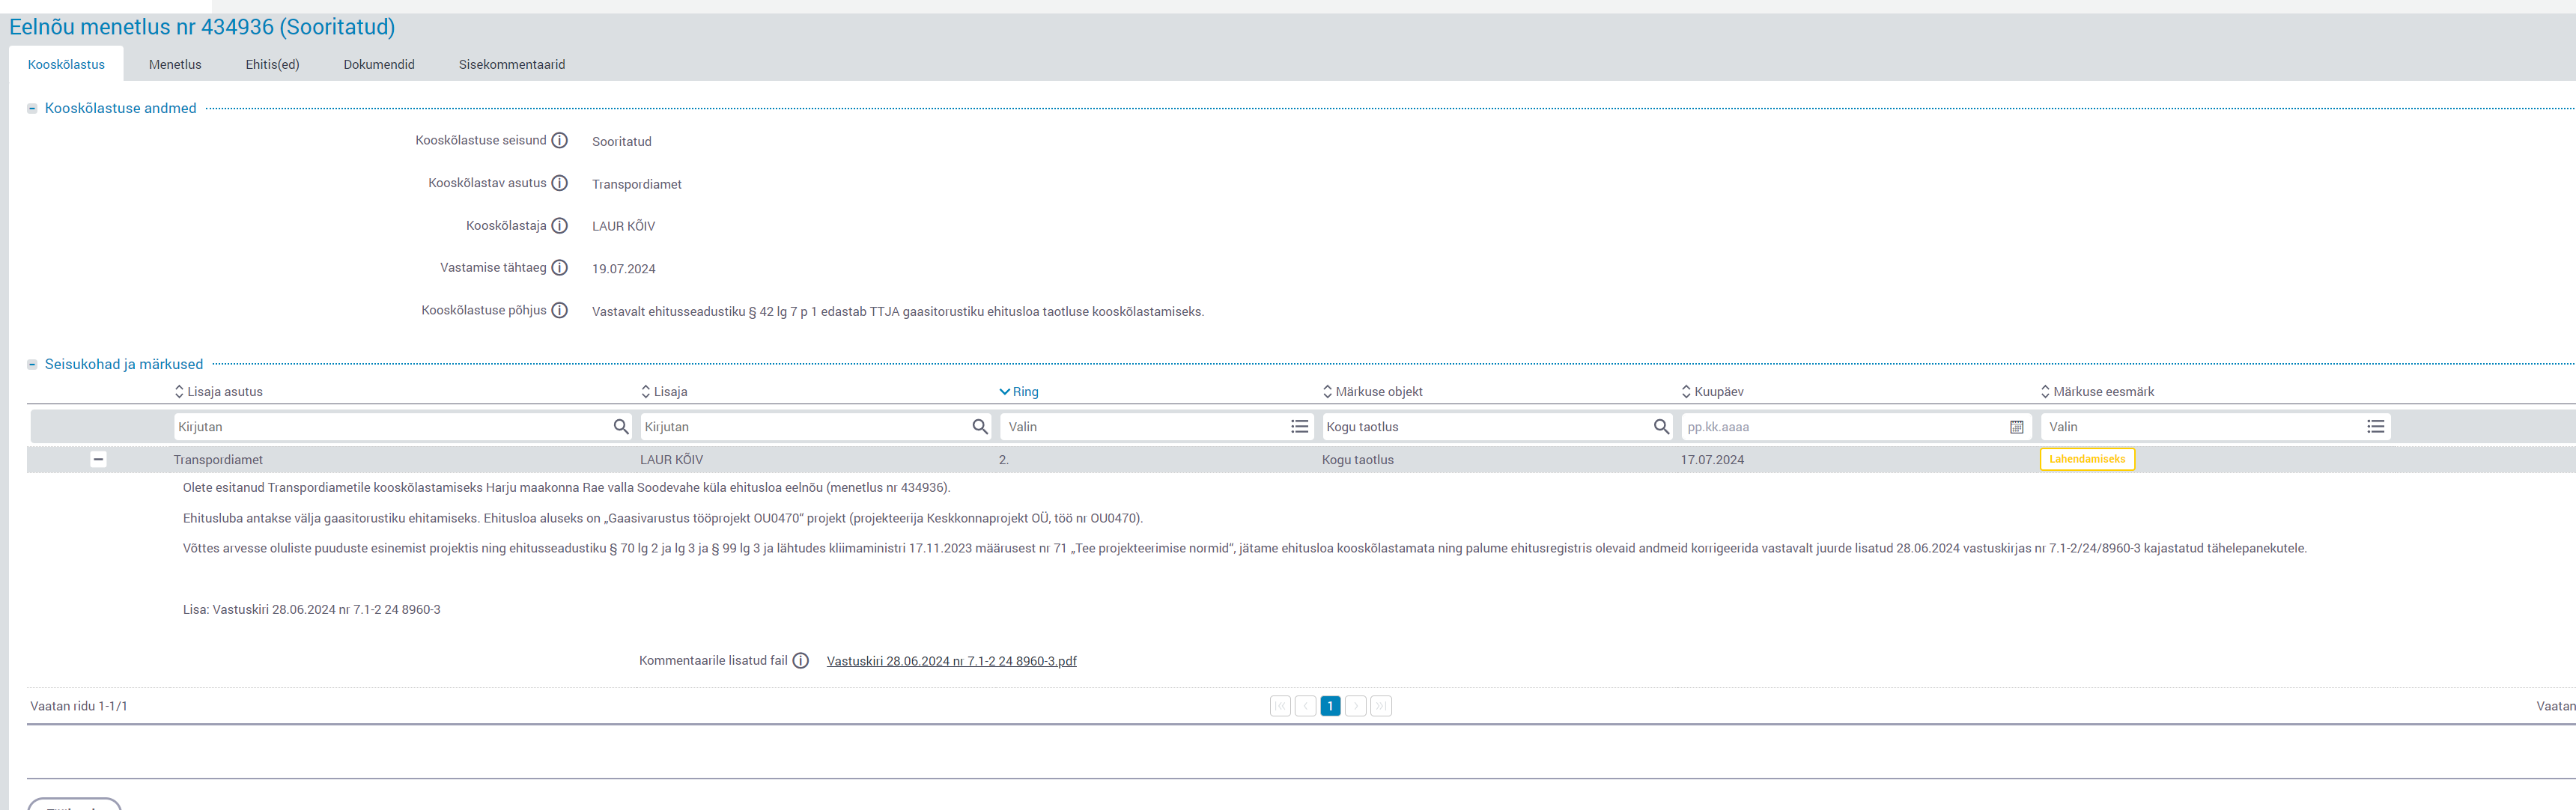Sort table by Ring column
The width and height of the screenshot is (2576, 810).
(1024, 392)
